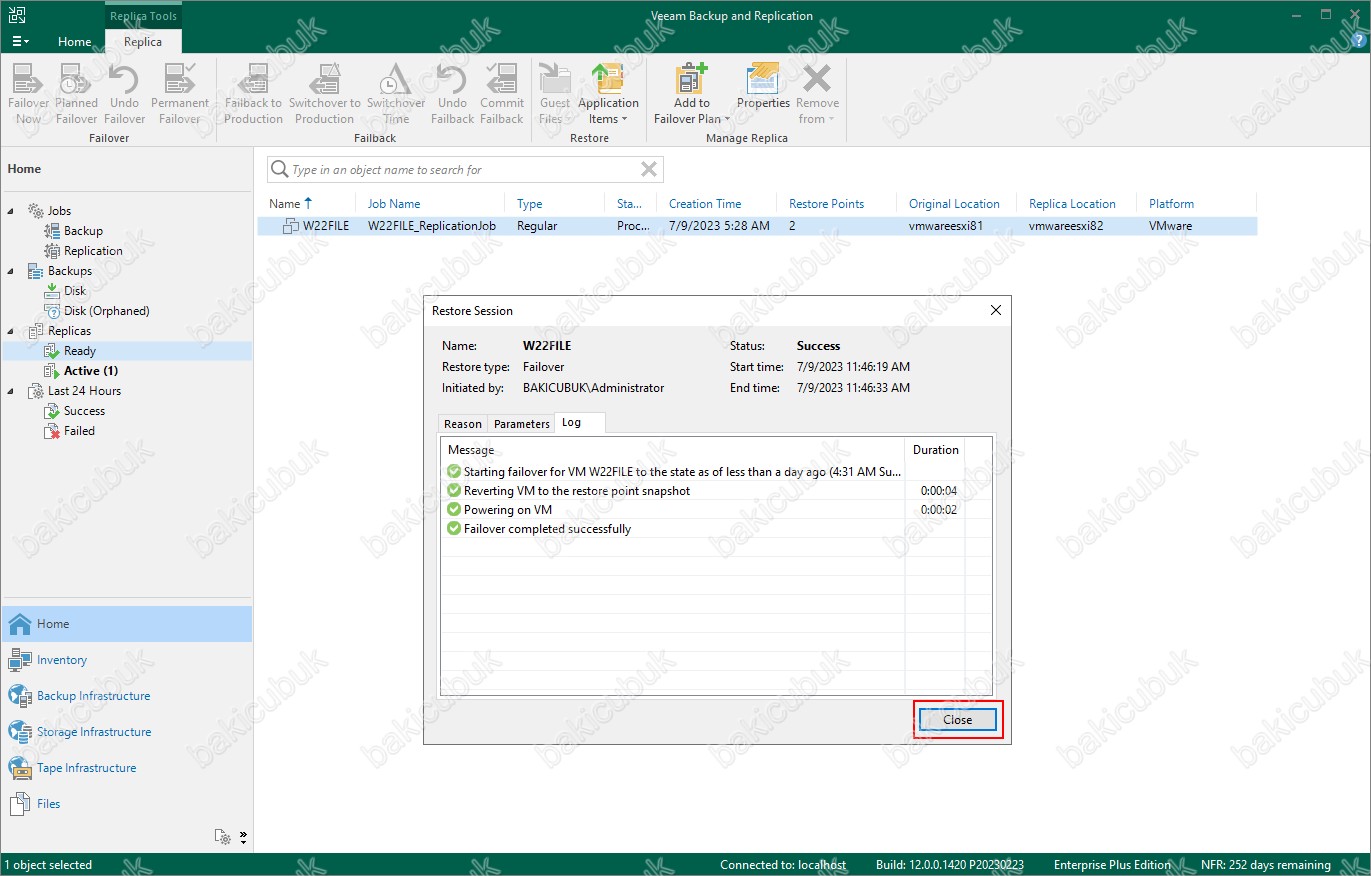Collapse the Last 24 Hours node
1371x876 pixels.
(11, 391)
